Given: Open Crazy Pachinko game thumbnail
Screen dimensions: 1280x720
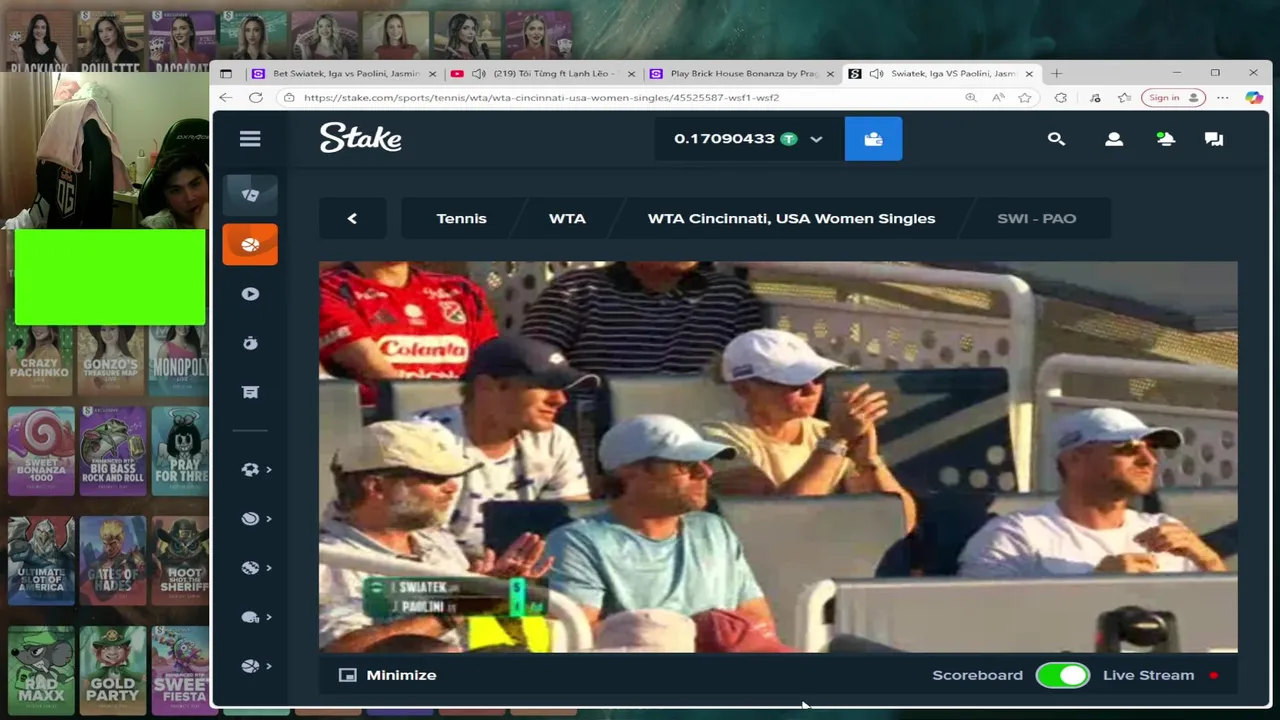Looking at the screenshot, I should tap(41, 362).
